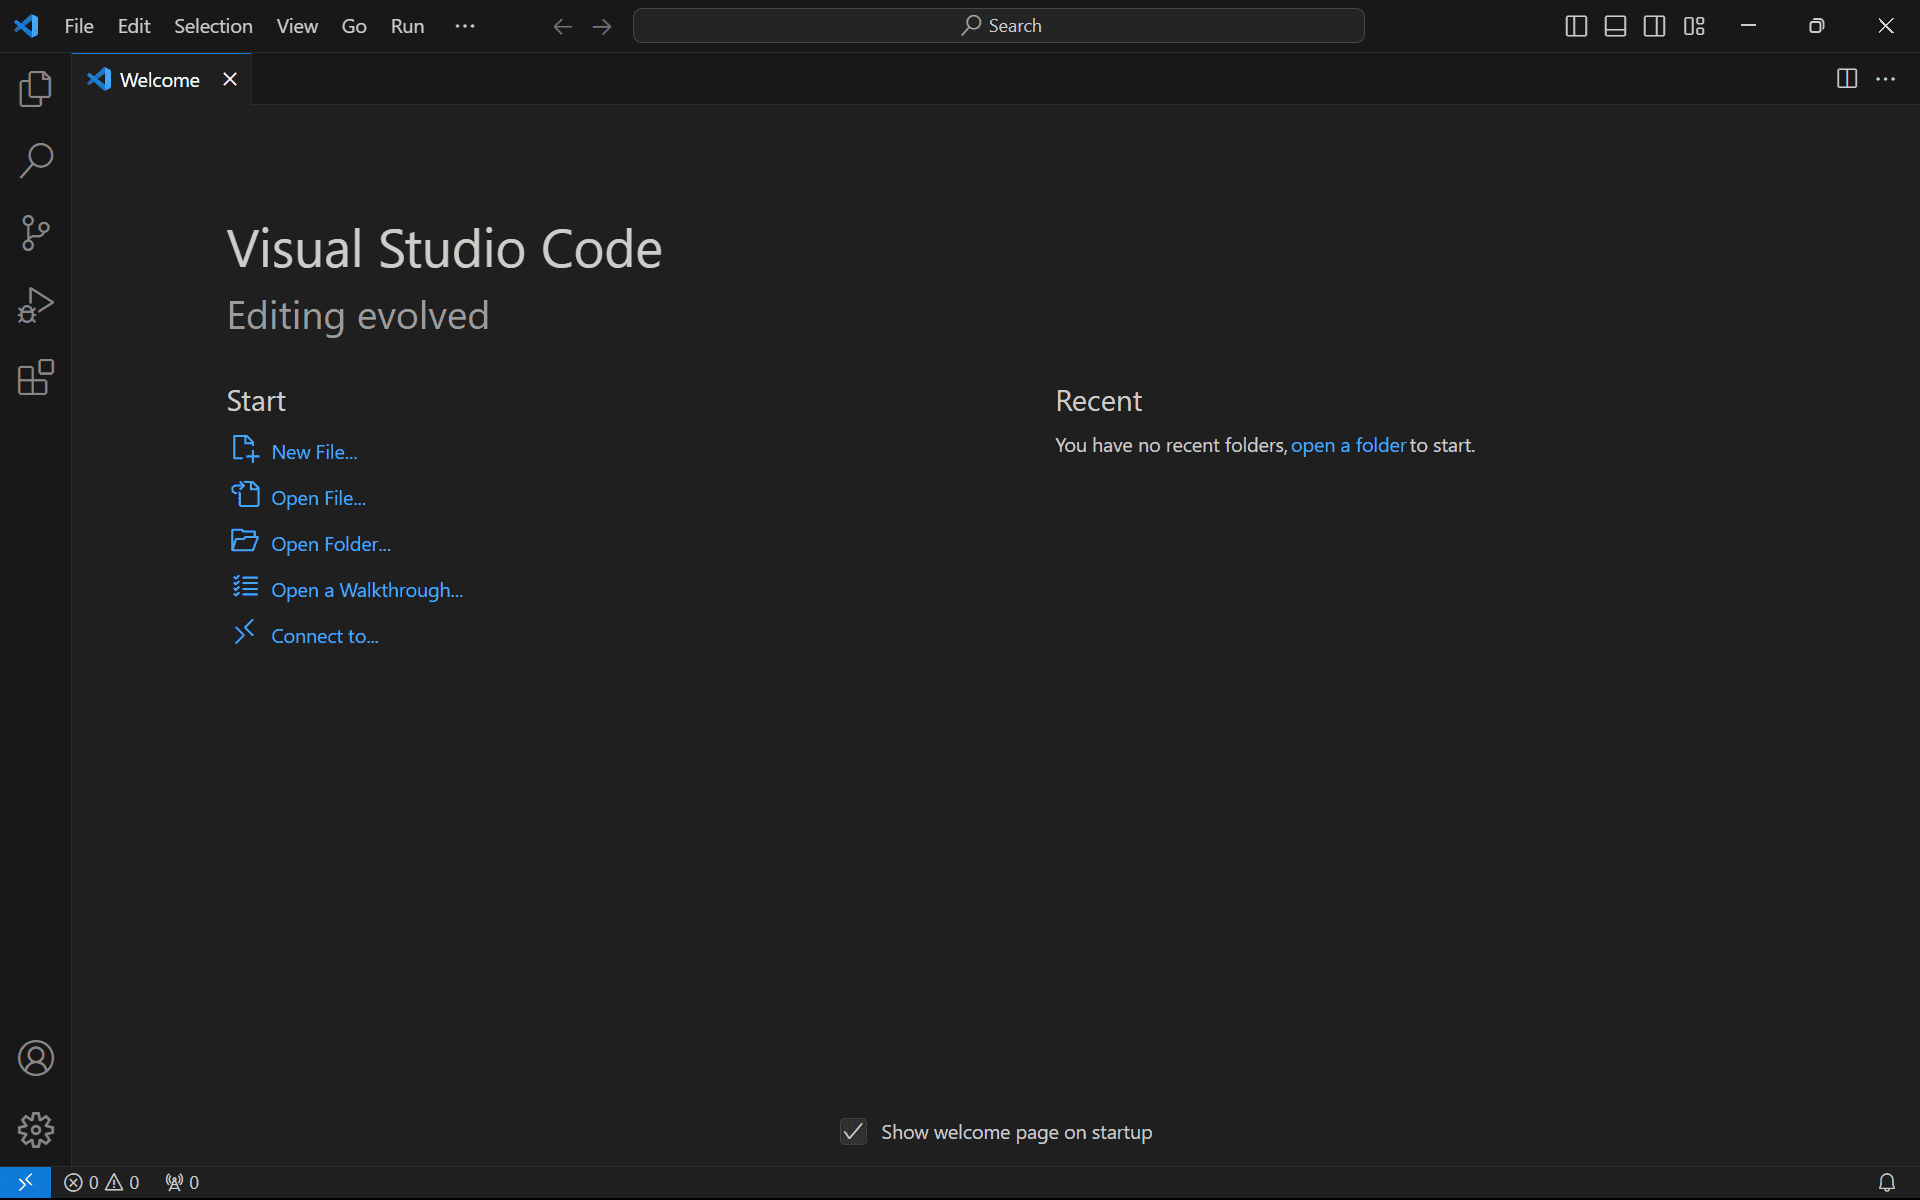The height and width of the screenshot is (1200, 1920).
Task: Click the open a folder link
Action: (1347, 445)
